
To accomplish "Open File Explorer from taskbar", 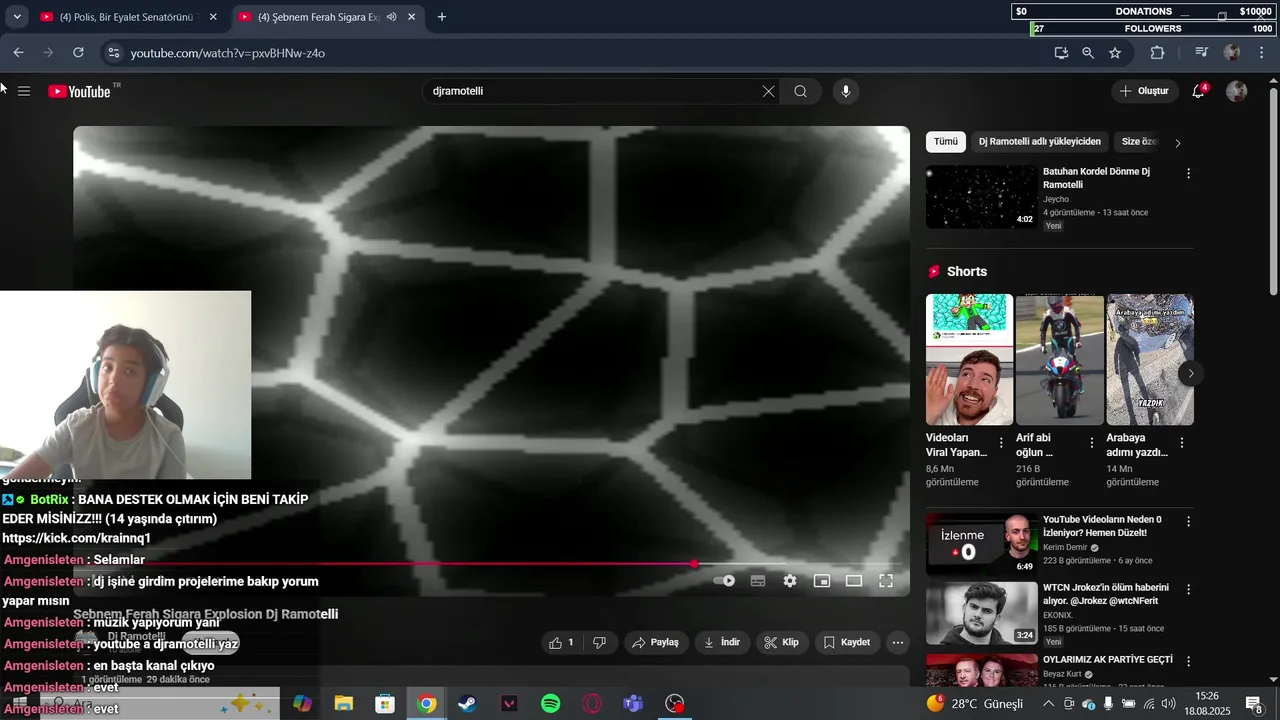I will click(x=344, y=704).
